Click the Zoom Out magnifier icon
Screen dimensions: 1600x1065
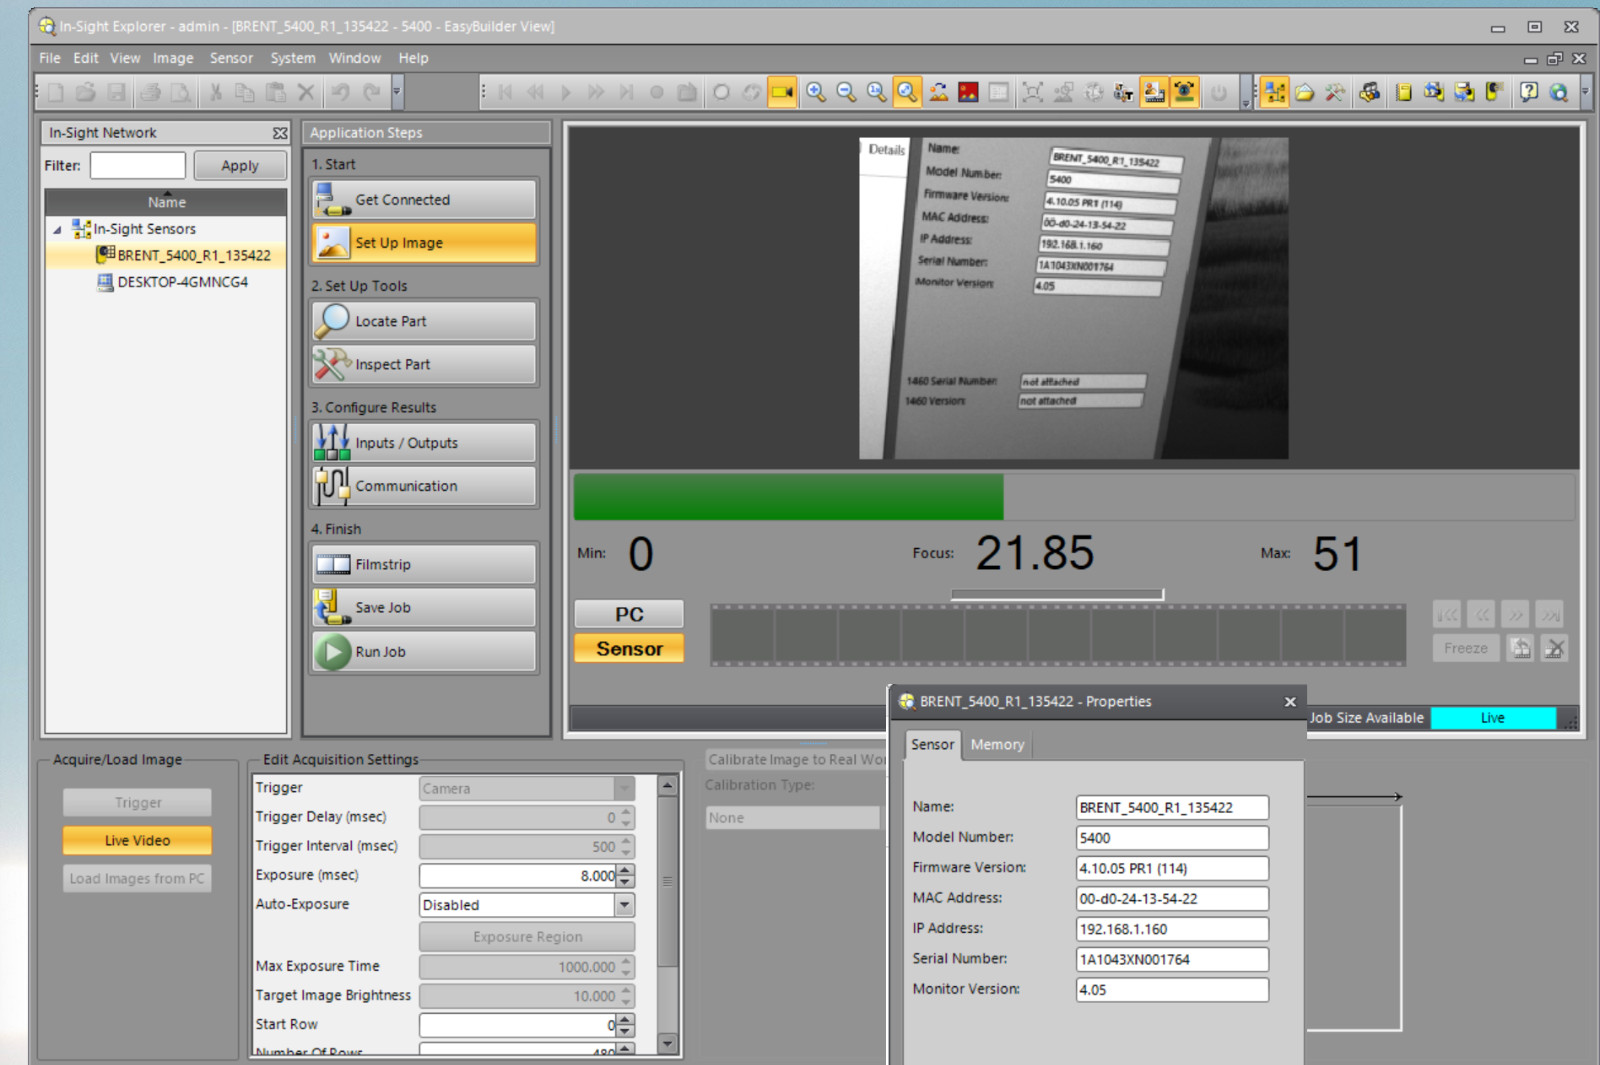click(x=846, y=93)
